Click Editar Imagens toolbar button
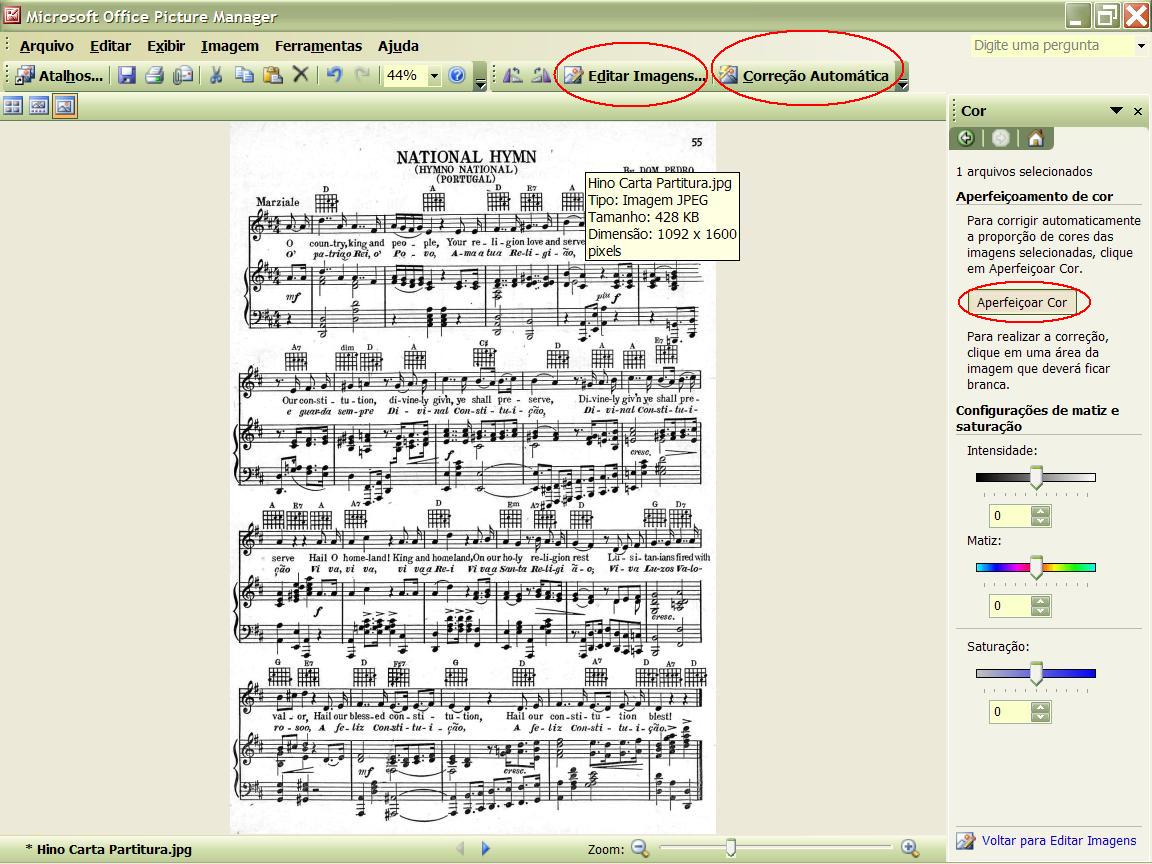Screen dimensions: 1152x864 click(x=634, y=75)
